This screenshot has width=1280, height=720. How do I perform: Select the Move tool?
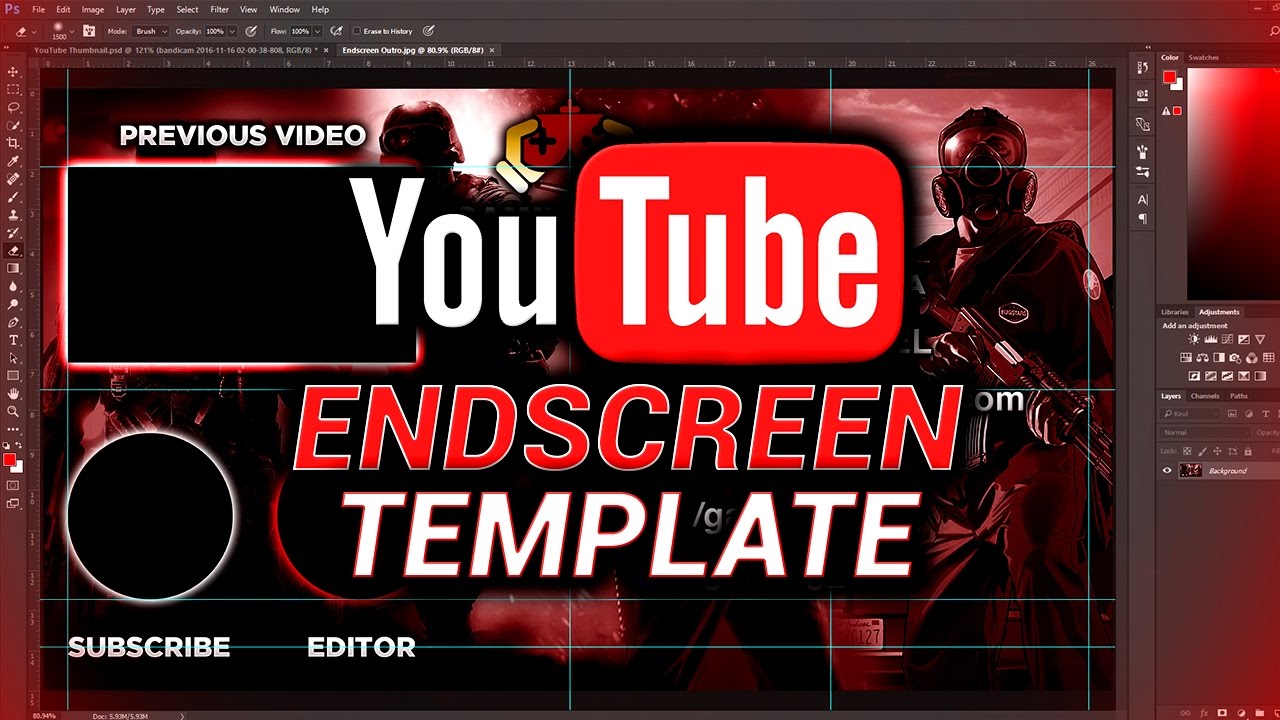click(x=13, y=72)
